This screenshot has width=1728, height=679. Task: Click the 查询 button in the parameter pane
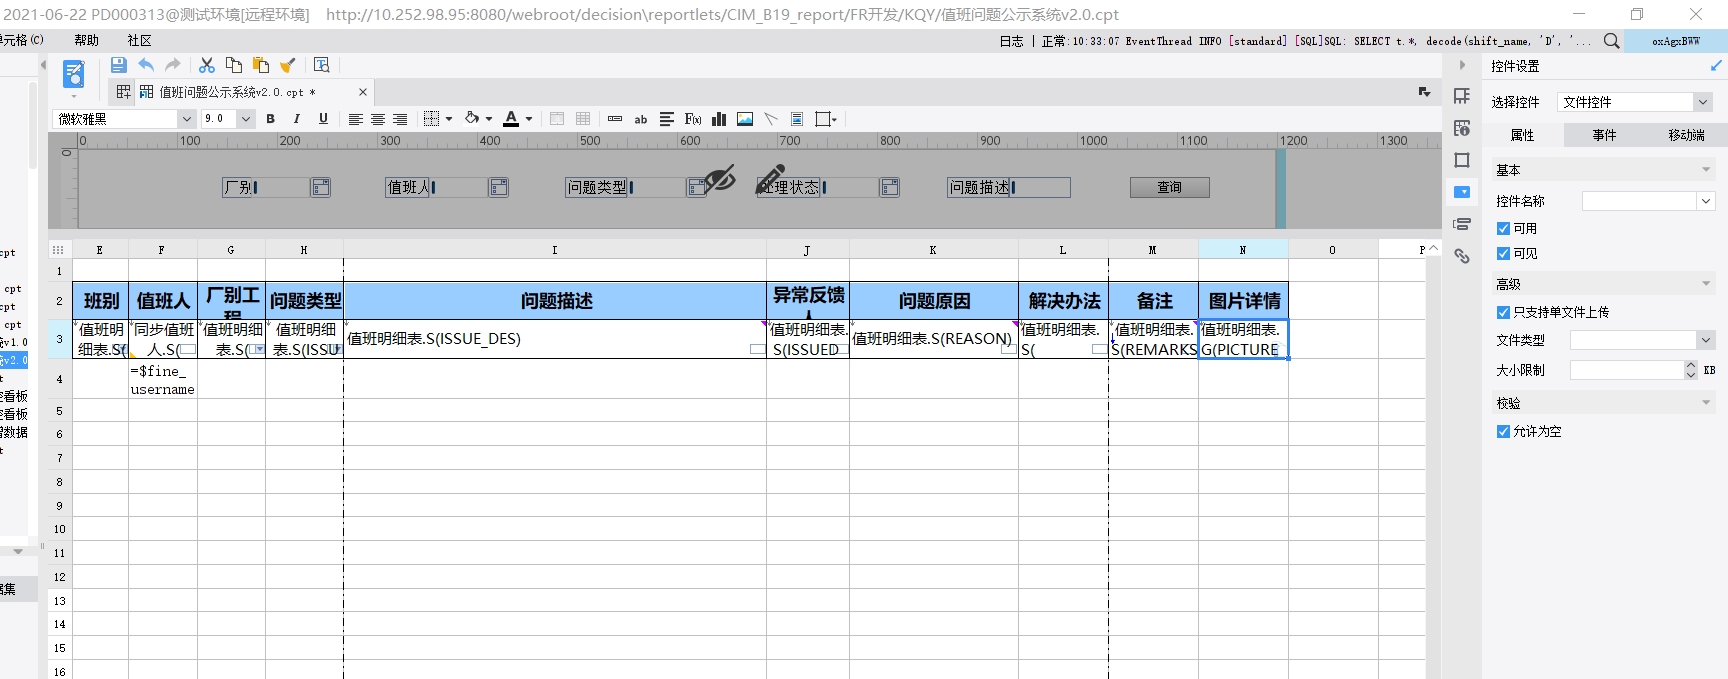click(x=1170, y=187)
